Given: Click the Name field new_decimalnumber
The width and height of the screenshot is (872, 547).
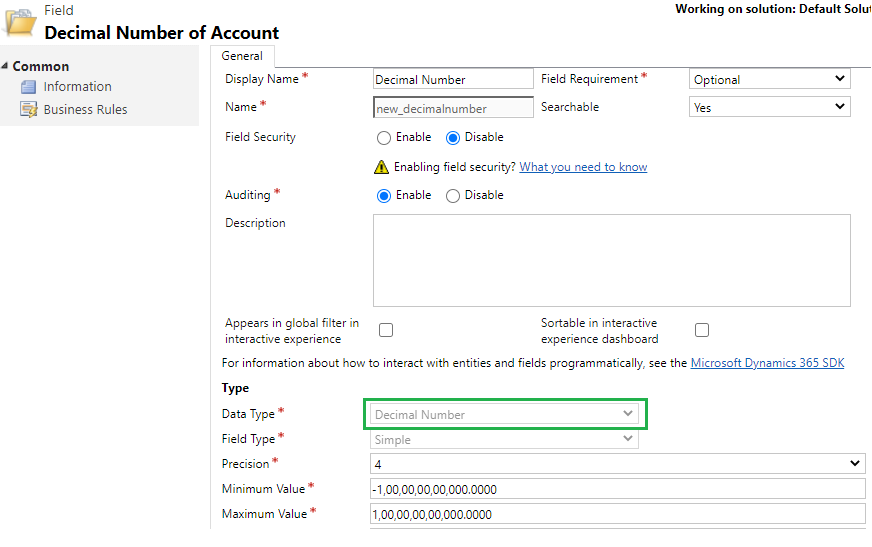Looking at the screenshot, I should (x=453, y=107).
